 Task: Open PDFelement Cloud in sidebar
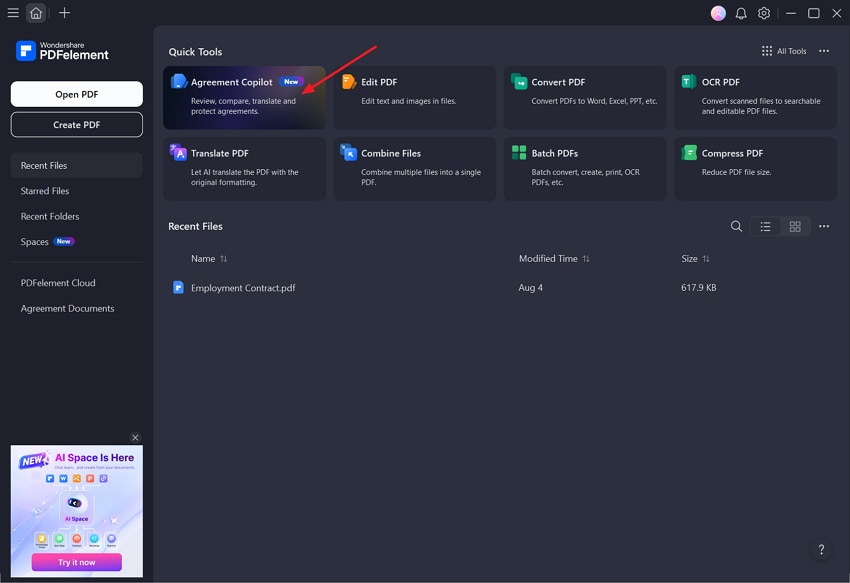(x=76, y=283)
